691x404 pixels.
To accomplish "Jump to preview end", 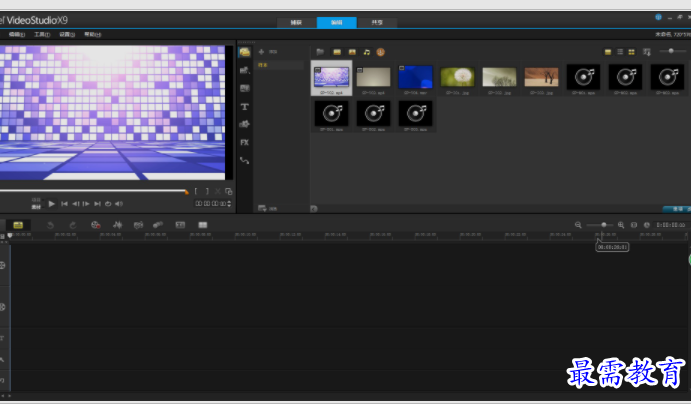I will tap(97, 204).
